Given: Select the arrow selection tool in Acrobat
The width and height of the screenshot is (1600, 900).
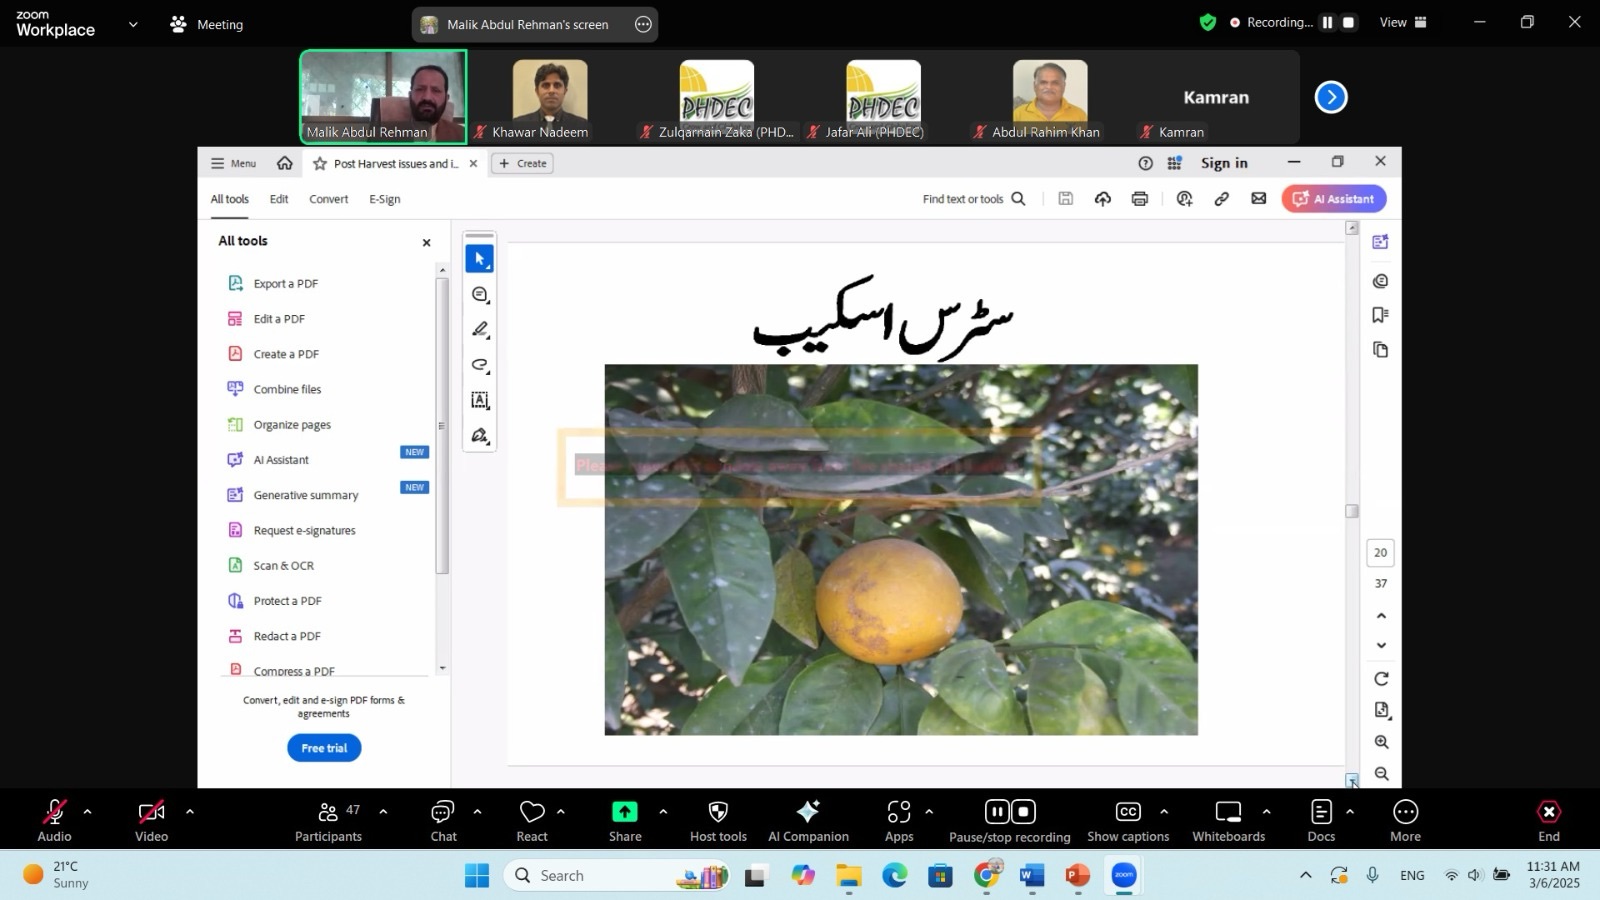Looking at the screenshot, I should point(479,259).
